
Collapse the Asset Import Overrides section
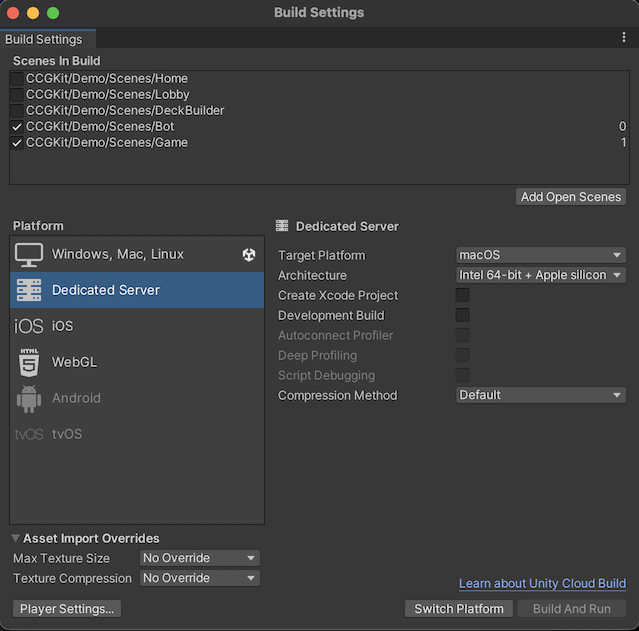[x=15, y=538]
